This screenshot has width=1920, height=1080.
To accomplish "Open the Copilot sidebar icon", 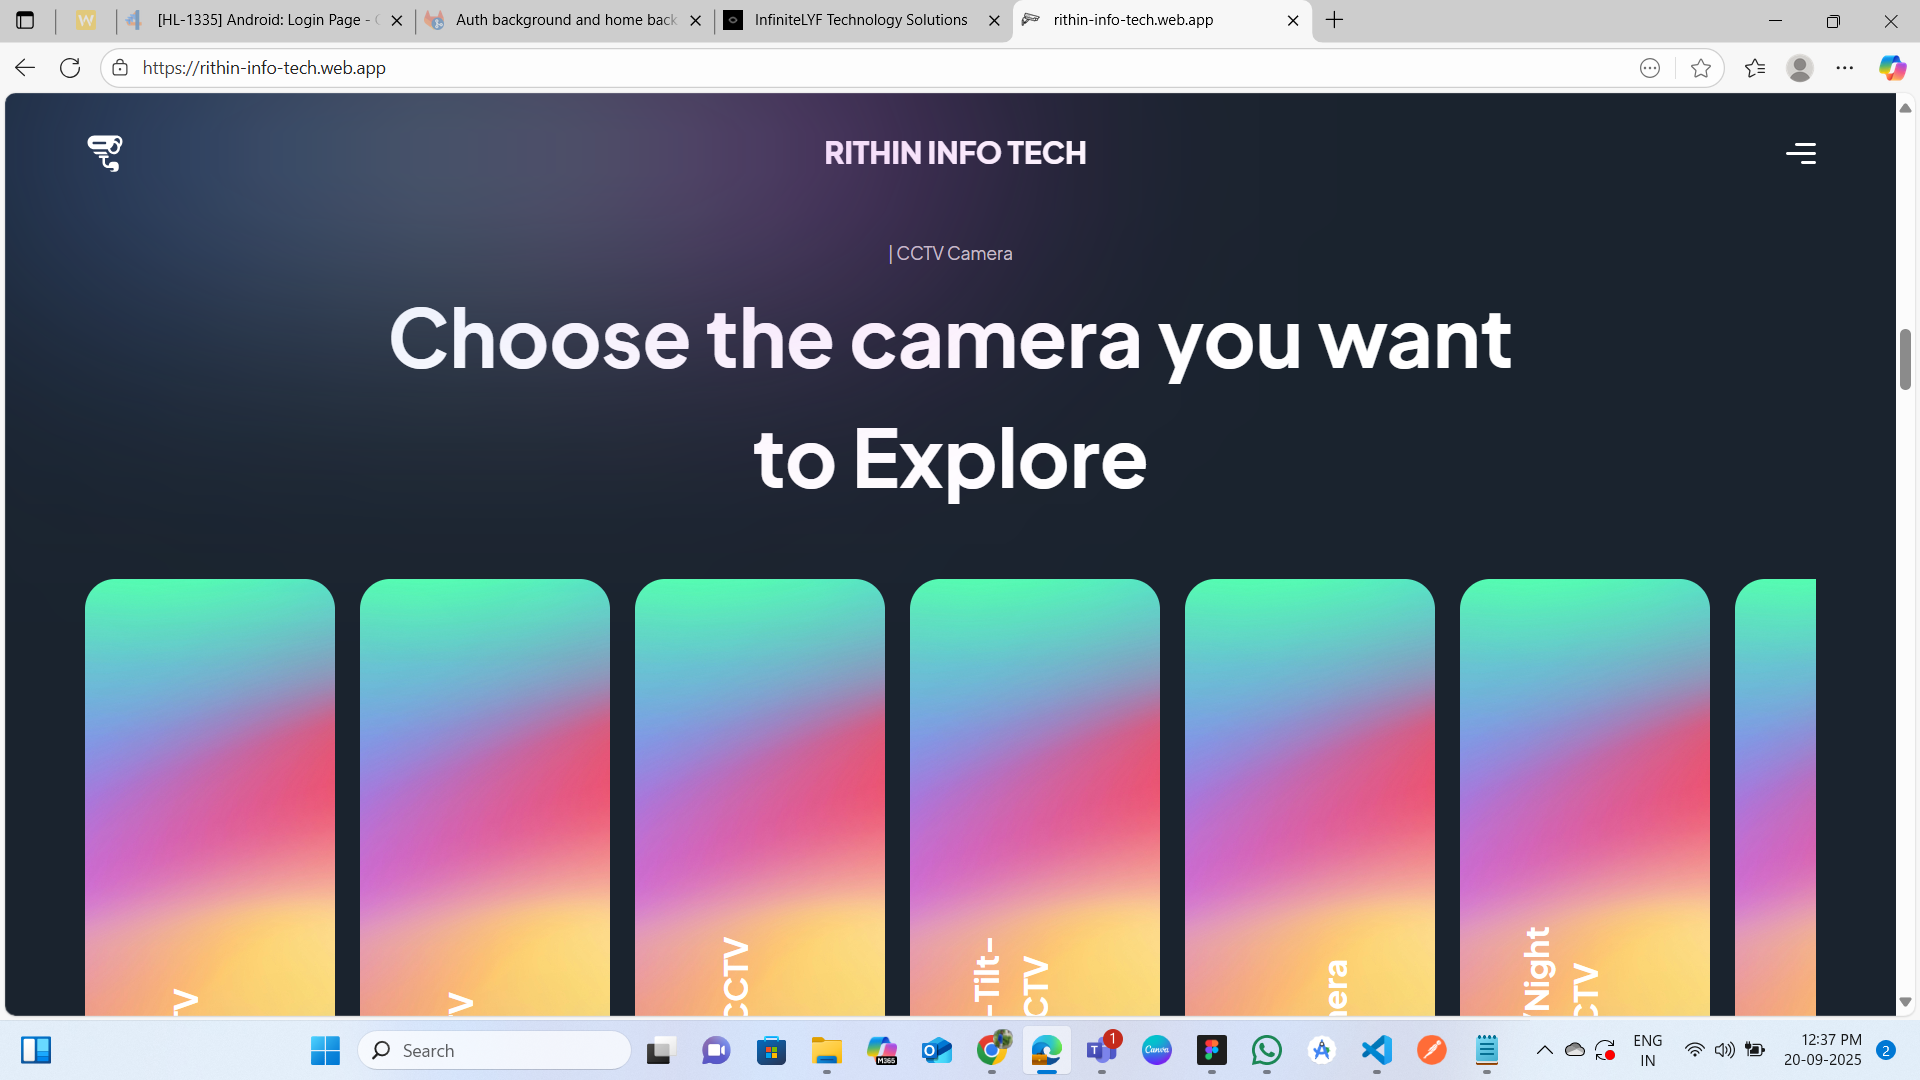I will 1891,68.
